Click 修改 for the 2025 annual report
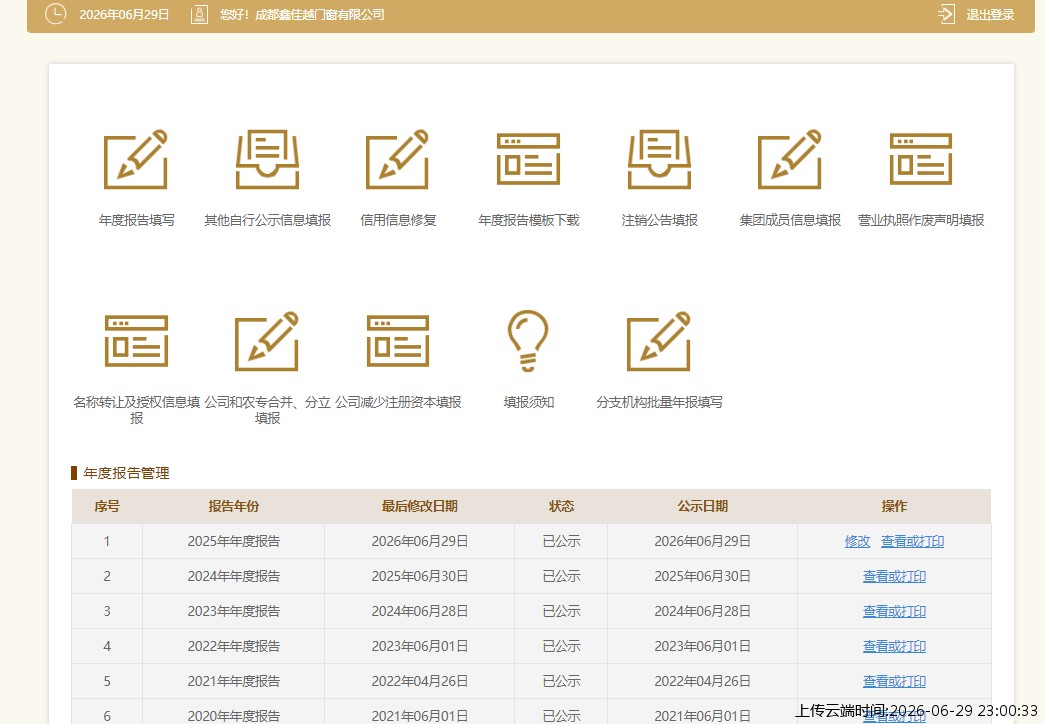Screen dimensions: 1045x724 coord(857,541)
